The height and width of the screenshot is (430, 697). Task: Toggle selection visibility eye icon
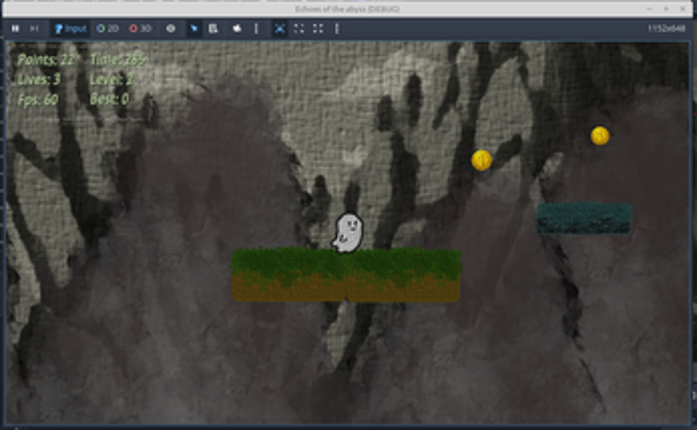click(x=170, y=29)
